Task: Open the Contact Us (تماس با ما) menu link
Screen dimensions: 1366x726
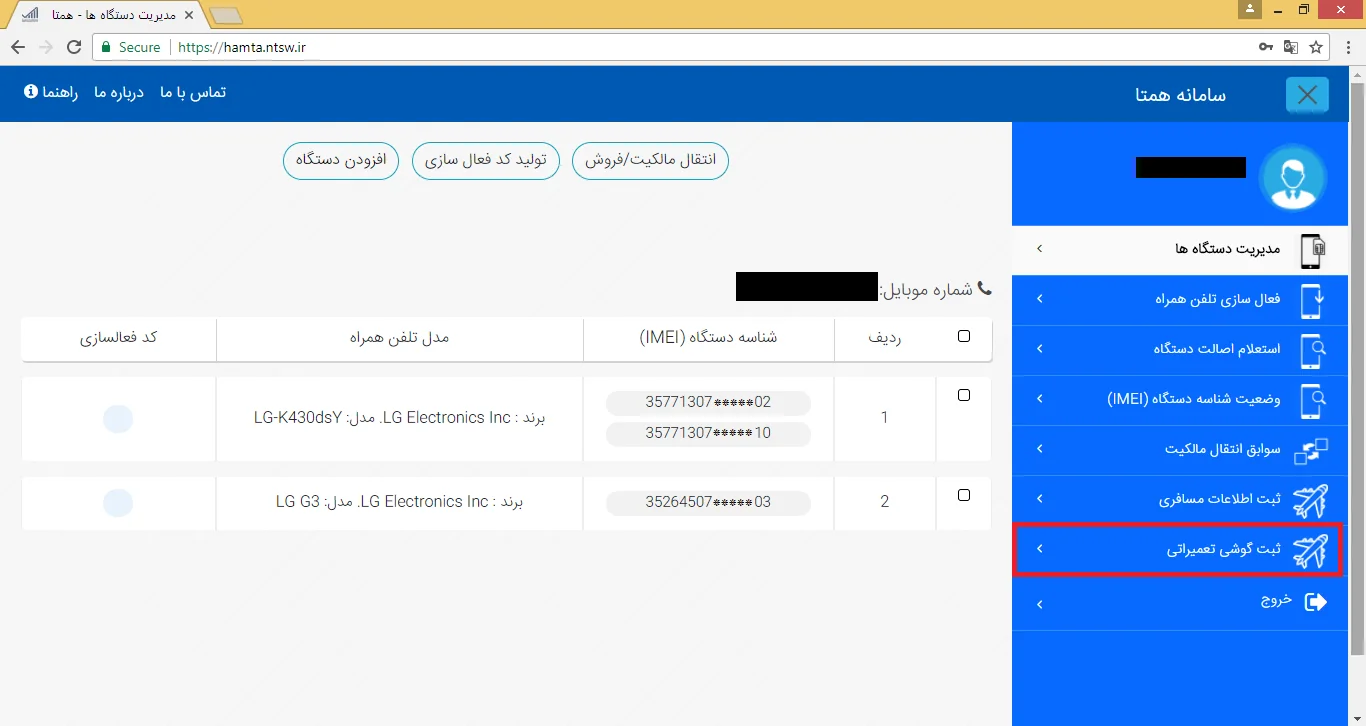Action: (193, 92)
